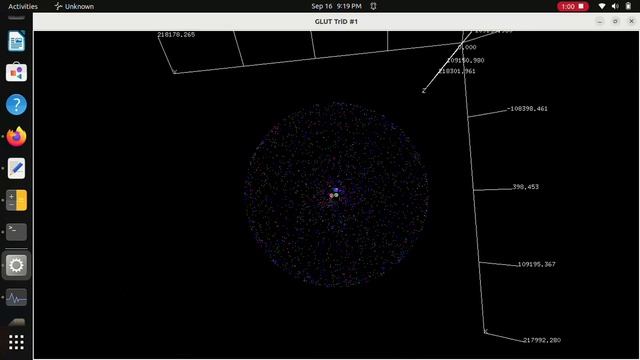Open the network status icon
640x360 pixels.
point(602,6)
